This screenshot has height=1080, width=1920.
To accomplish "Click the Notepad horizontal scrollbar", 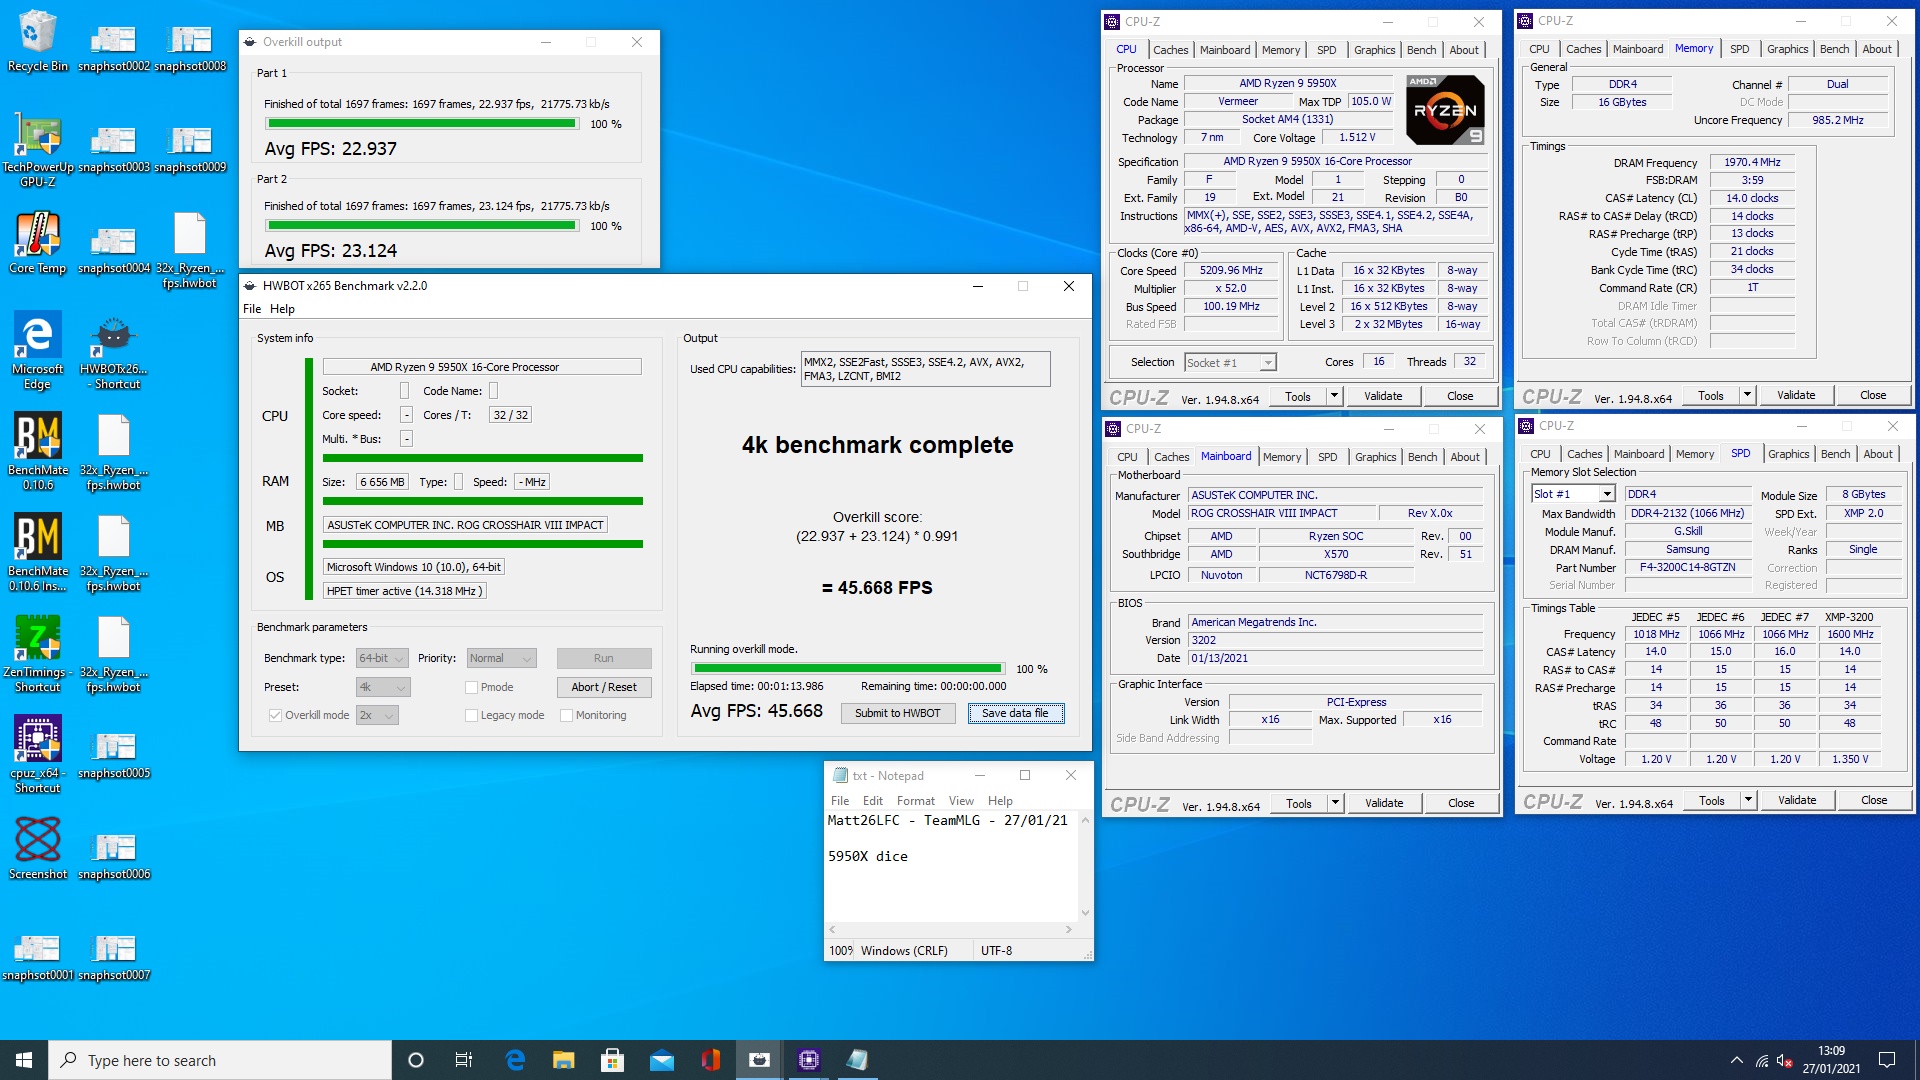I will (950, 929).
